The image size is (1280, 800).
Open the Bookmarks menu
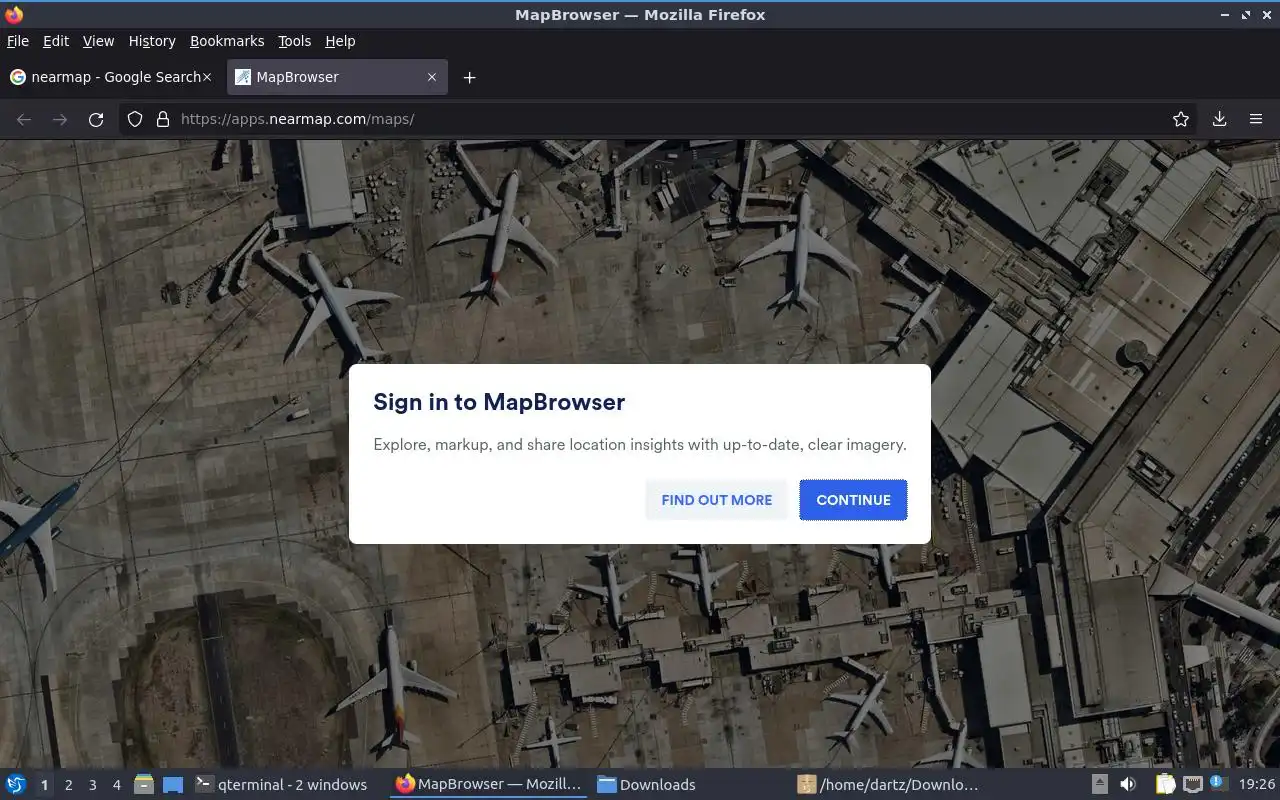pyautogui.click(x=227, y=41)
